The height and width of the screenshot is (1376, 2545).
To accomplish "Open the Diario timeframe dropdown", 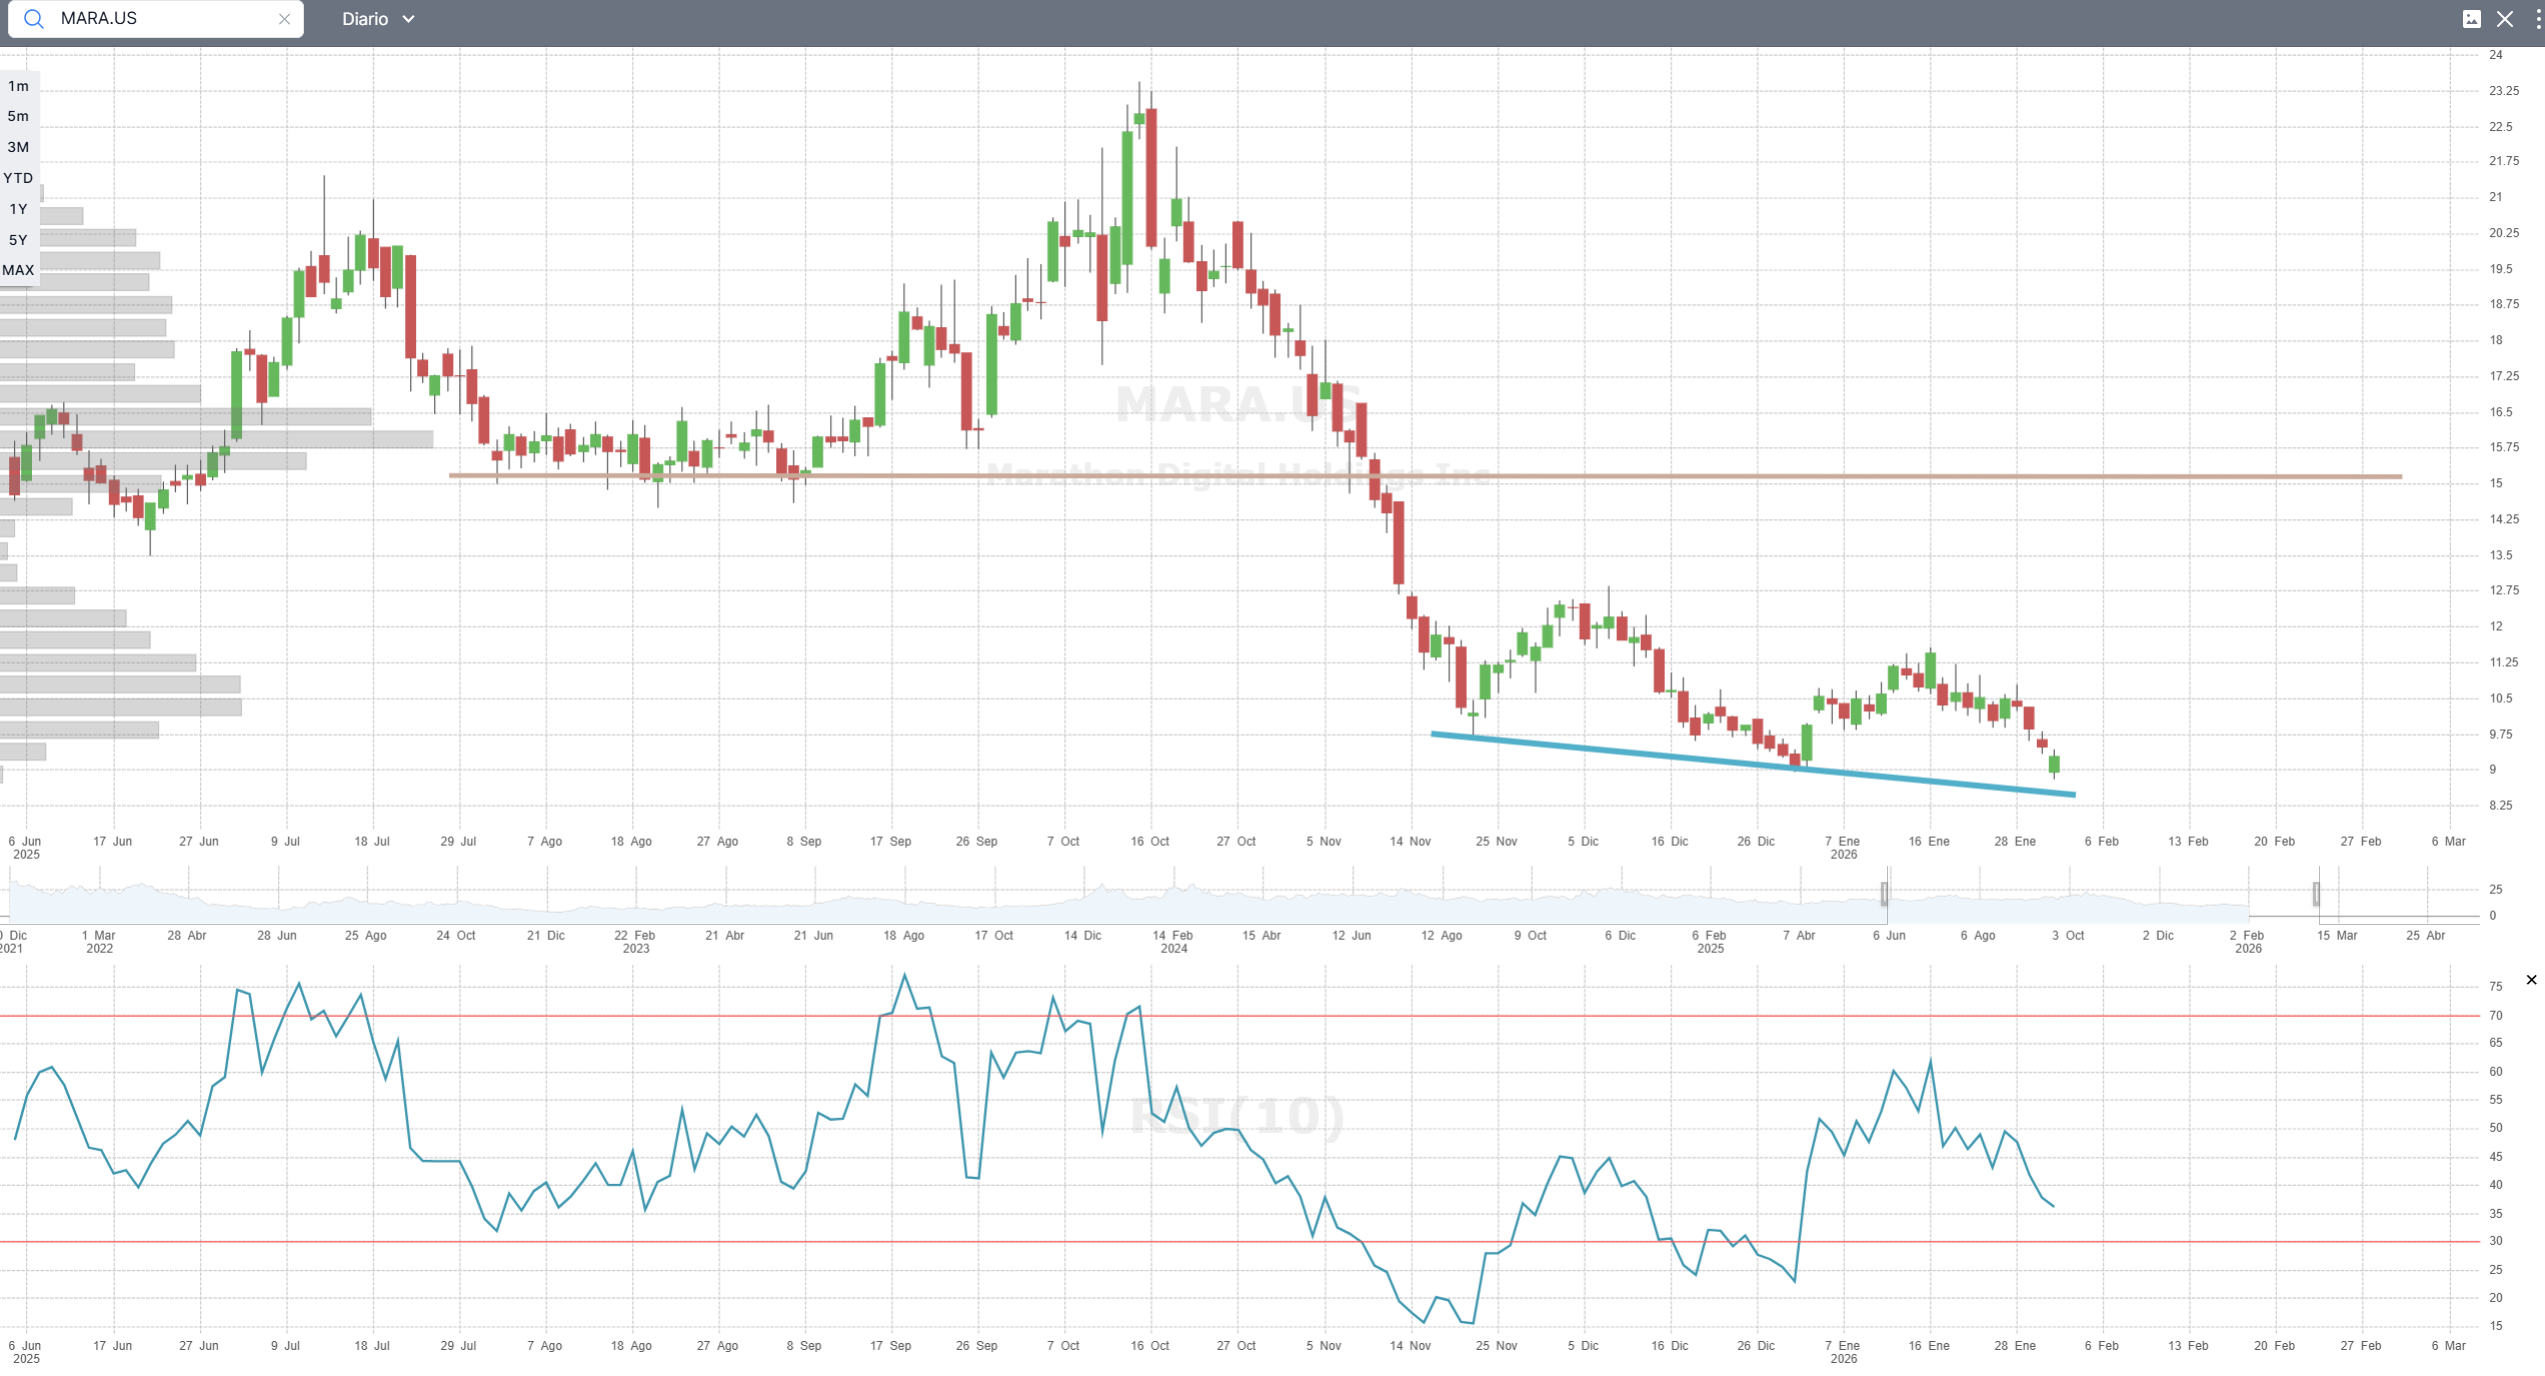I will 366,19.
